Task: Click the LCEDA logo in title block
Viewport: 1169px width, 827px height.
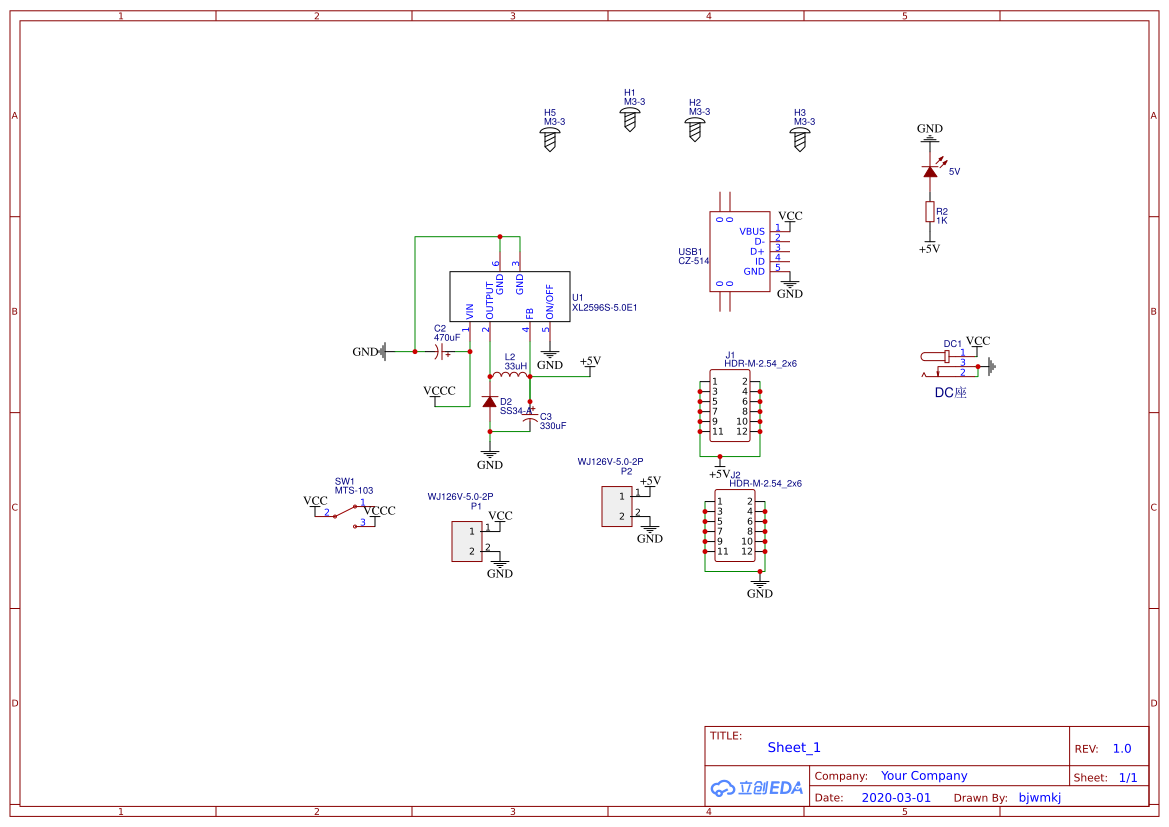Action: pyautogui.click(x=757, y=787)
